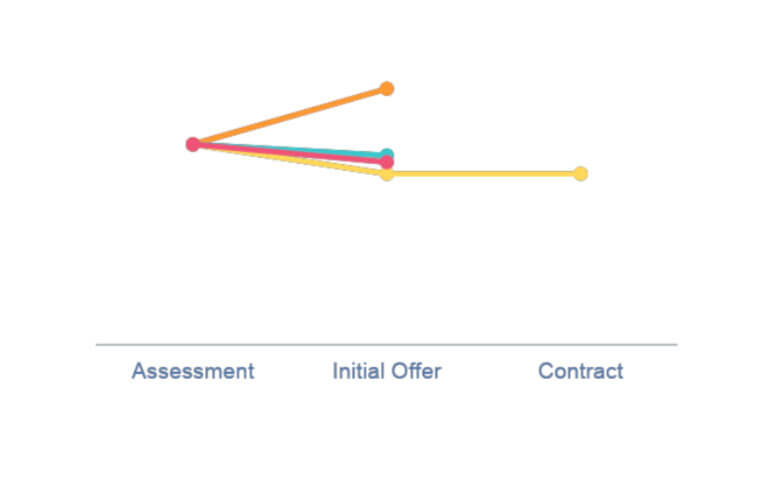The image size is (760, 500).
Task: Select the yellow data point at Initial Offer
Action: point(386,174)
